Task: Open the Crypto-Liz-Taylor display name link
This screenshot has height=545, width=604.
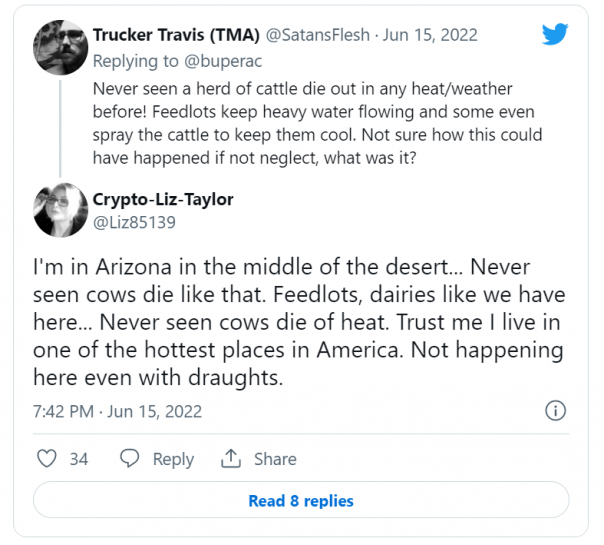Action: point(163,199)
